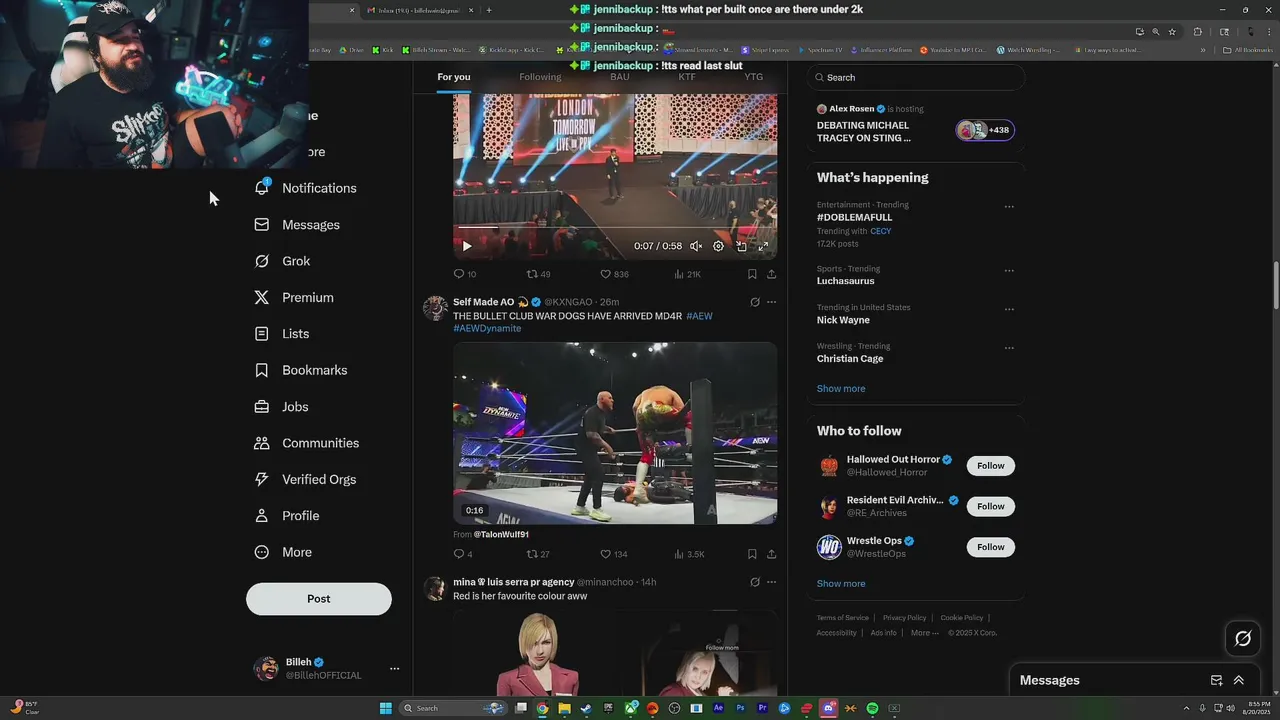
Task: Open the floating Grok button
Action: 1243,638
